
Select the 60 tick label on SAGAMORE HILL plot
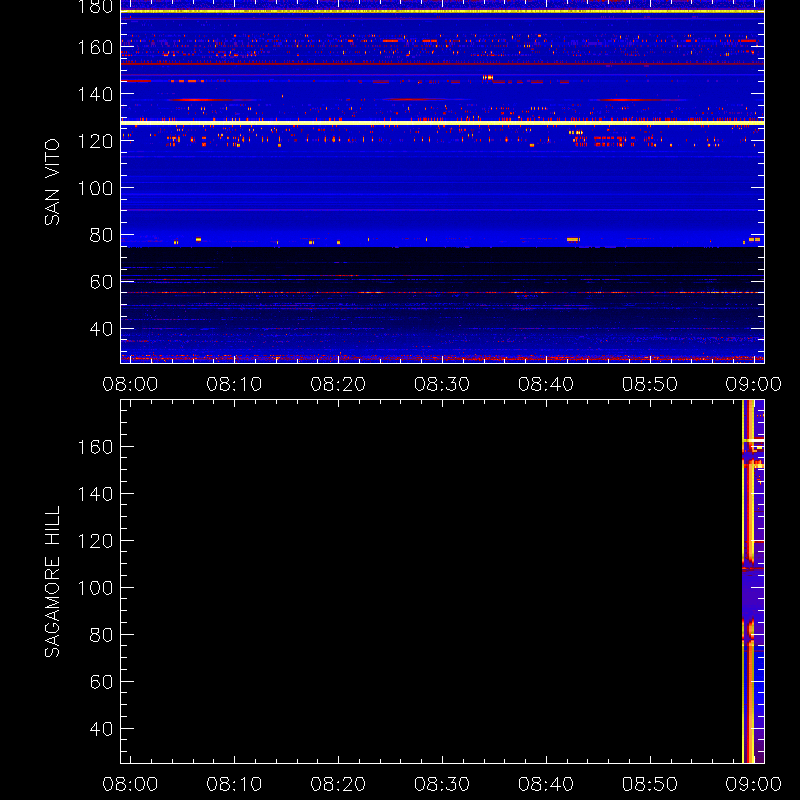101,682
